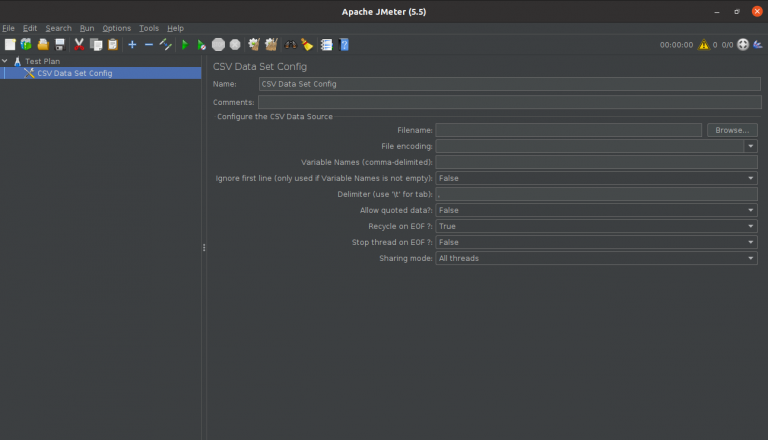Click the Open file folder icon
The width and height of the screenshot is (768, 440).
point(43,45)
